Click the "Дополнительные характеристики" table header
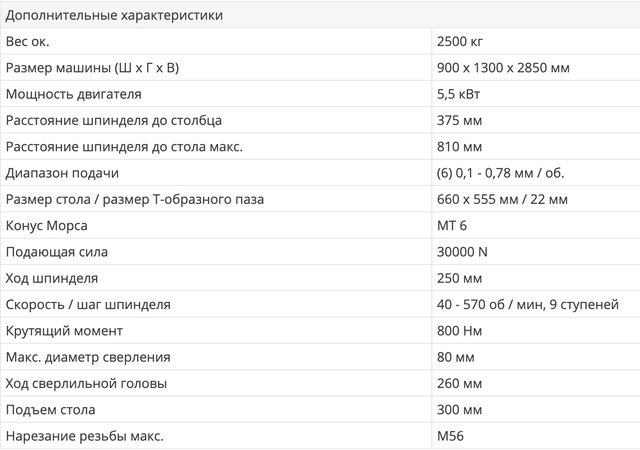640x450 pixels. tap(114, 16)
